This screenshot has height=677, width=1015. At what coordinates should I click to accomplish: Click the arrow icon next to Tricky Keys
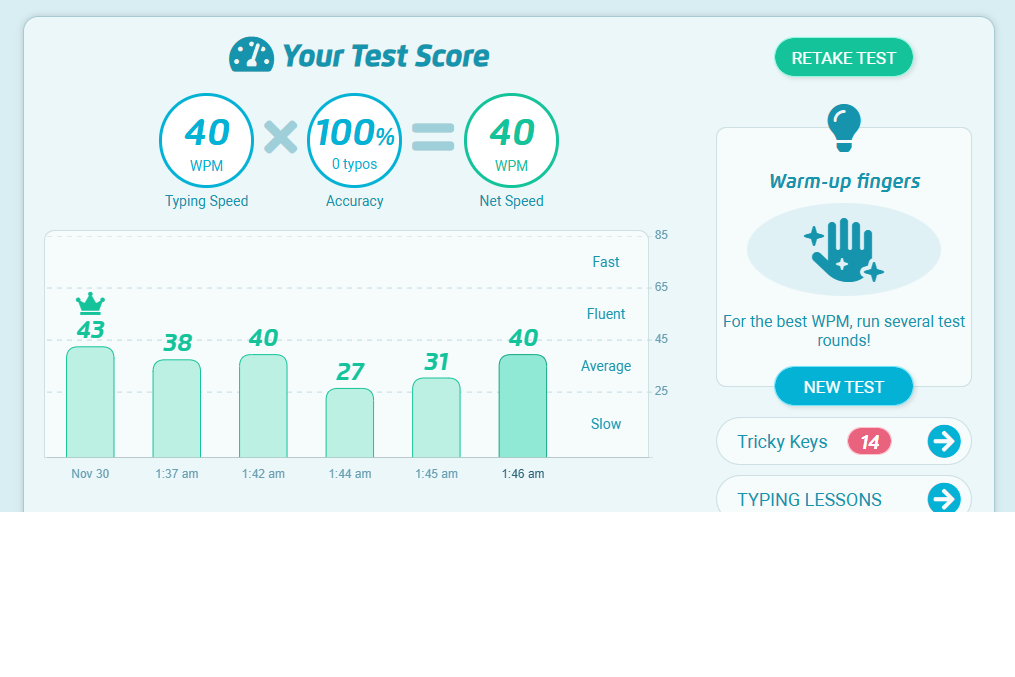tap(943, 441)
